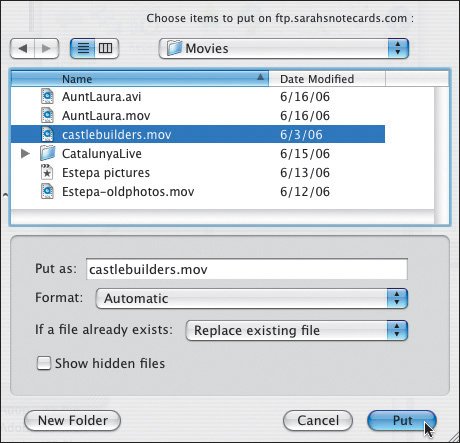This screenshot has width=460, height=443.
Task: Open the Movies location popup menu
Action: pyautogui.click(x=284, y=49)
